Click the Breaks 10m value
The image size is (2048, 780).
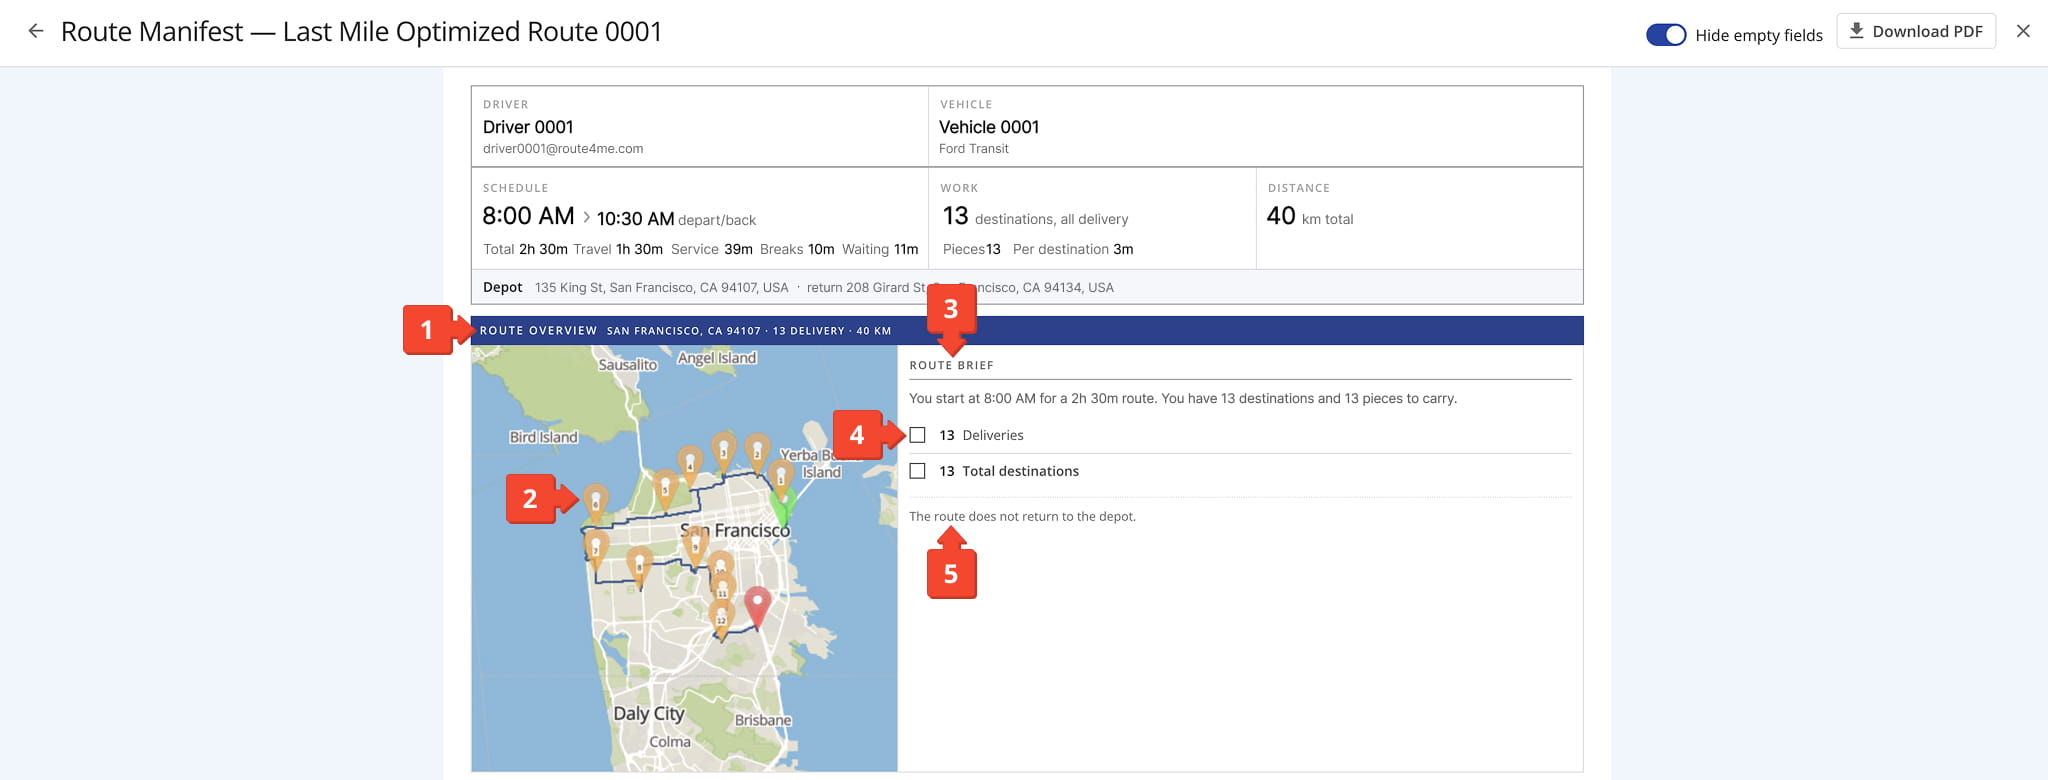pos(797,250)
